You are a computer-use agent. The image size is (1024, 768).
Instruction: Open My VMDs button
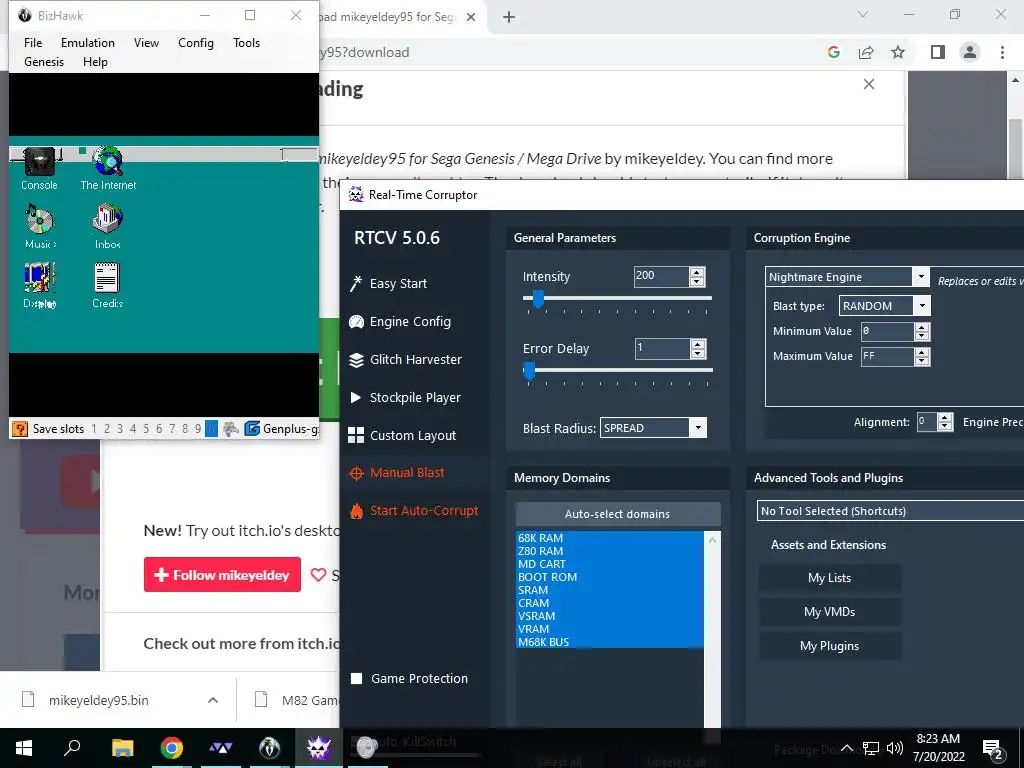click(x=829, y=612)
